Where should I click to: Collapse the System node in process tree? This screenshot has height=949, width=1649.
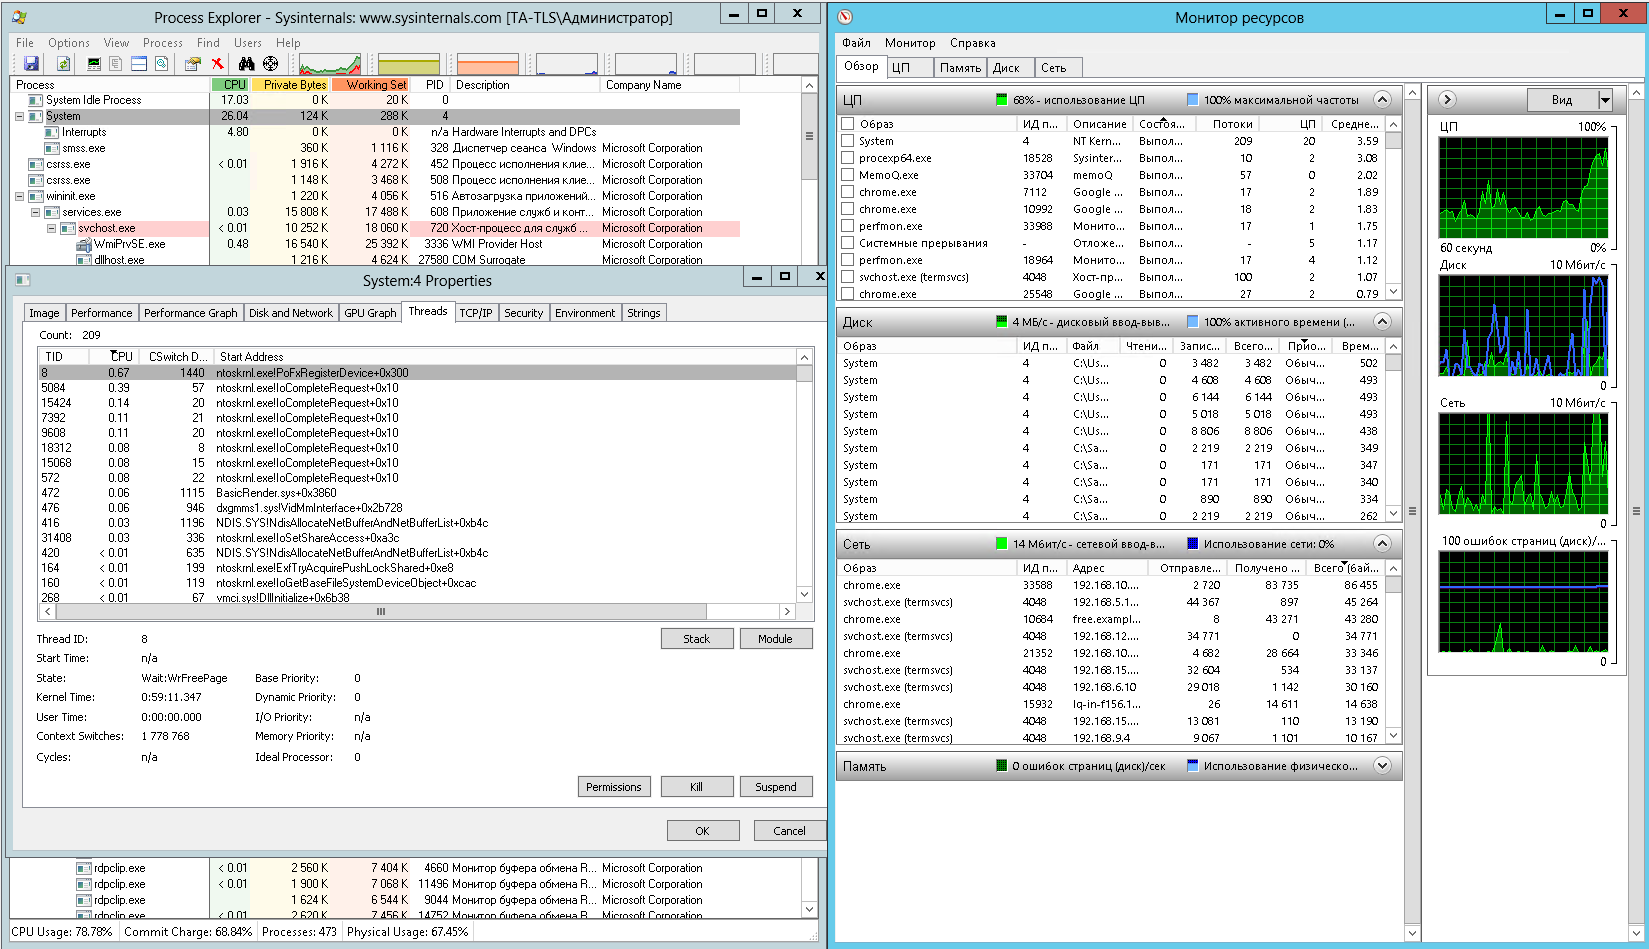[19, 116]
